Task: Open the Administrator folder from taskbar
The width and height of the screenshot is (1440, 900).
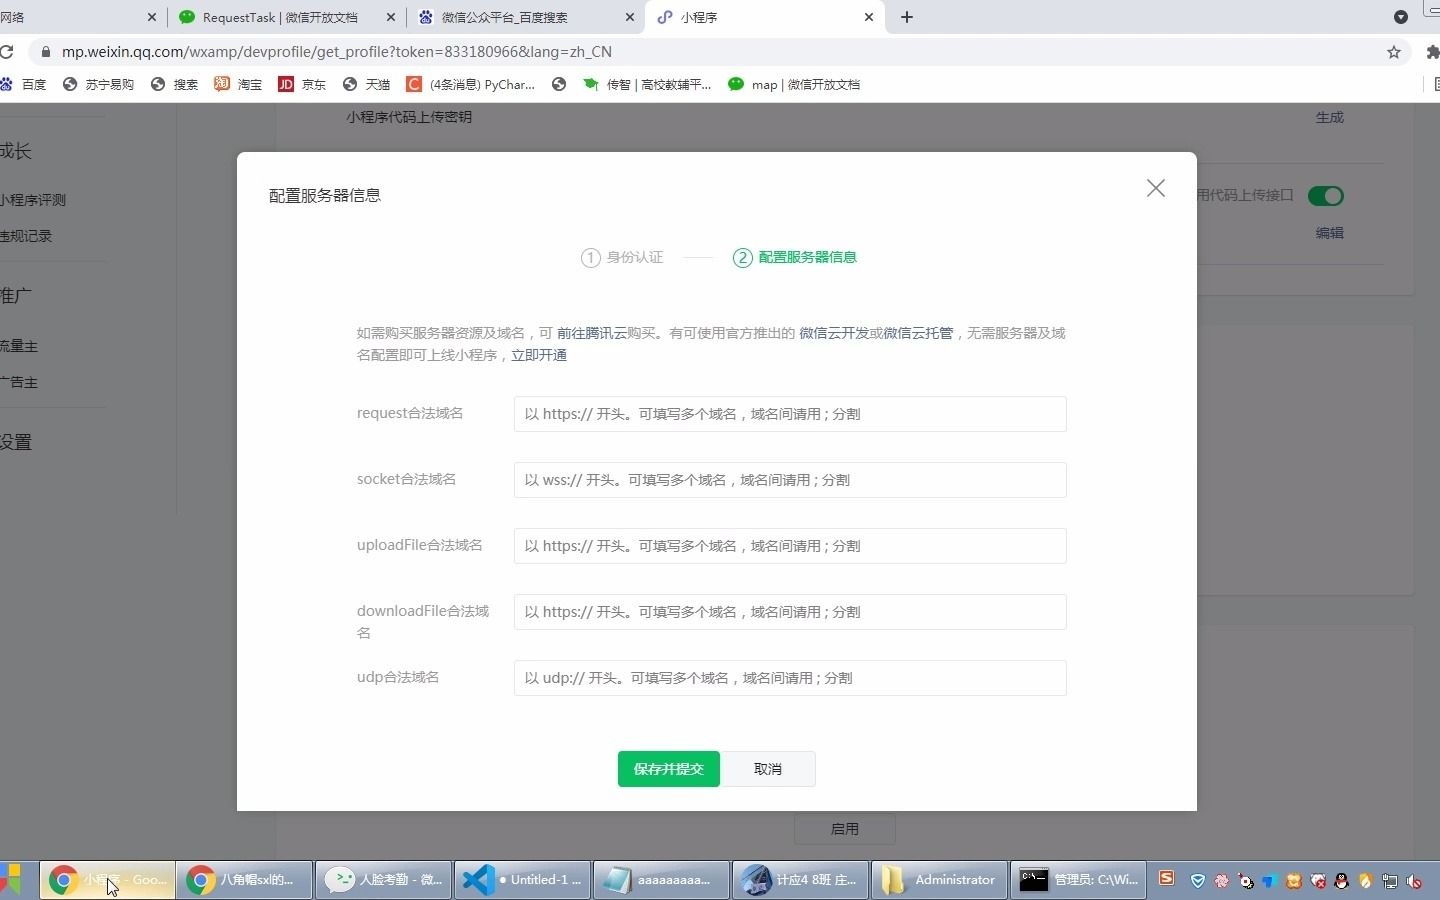Action: coord(939,880)
